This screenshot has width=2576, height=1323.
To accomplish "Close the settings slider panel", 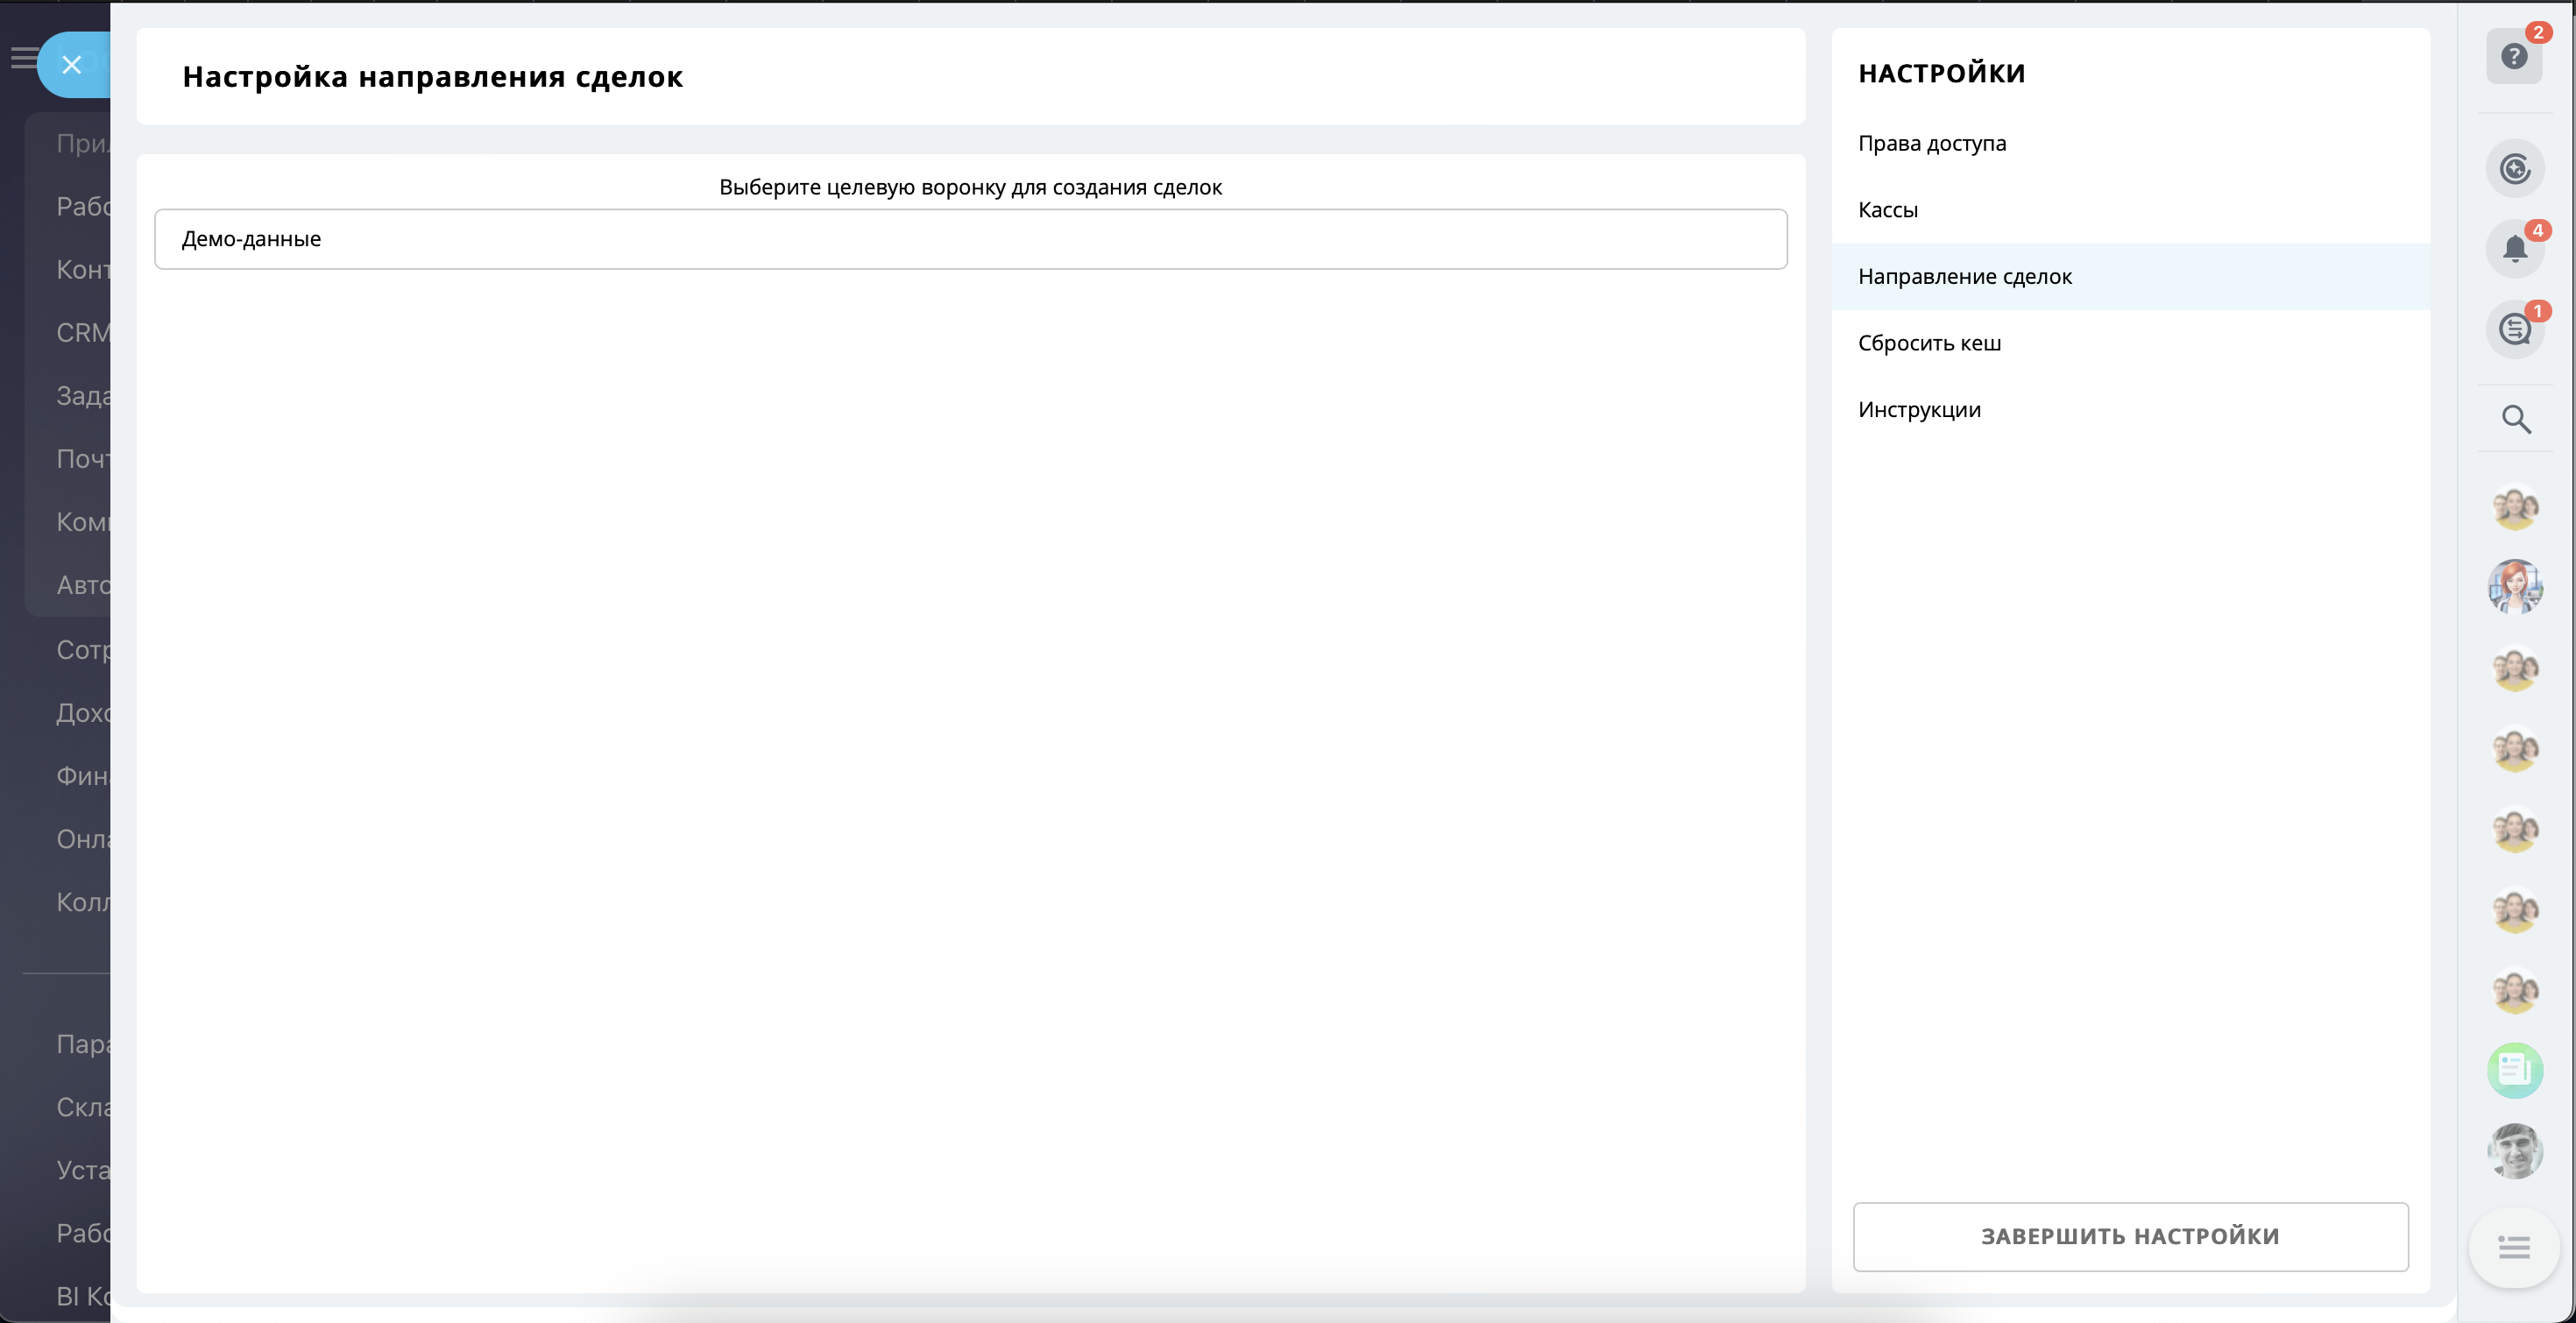I will pos(72,65).
